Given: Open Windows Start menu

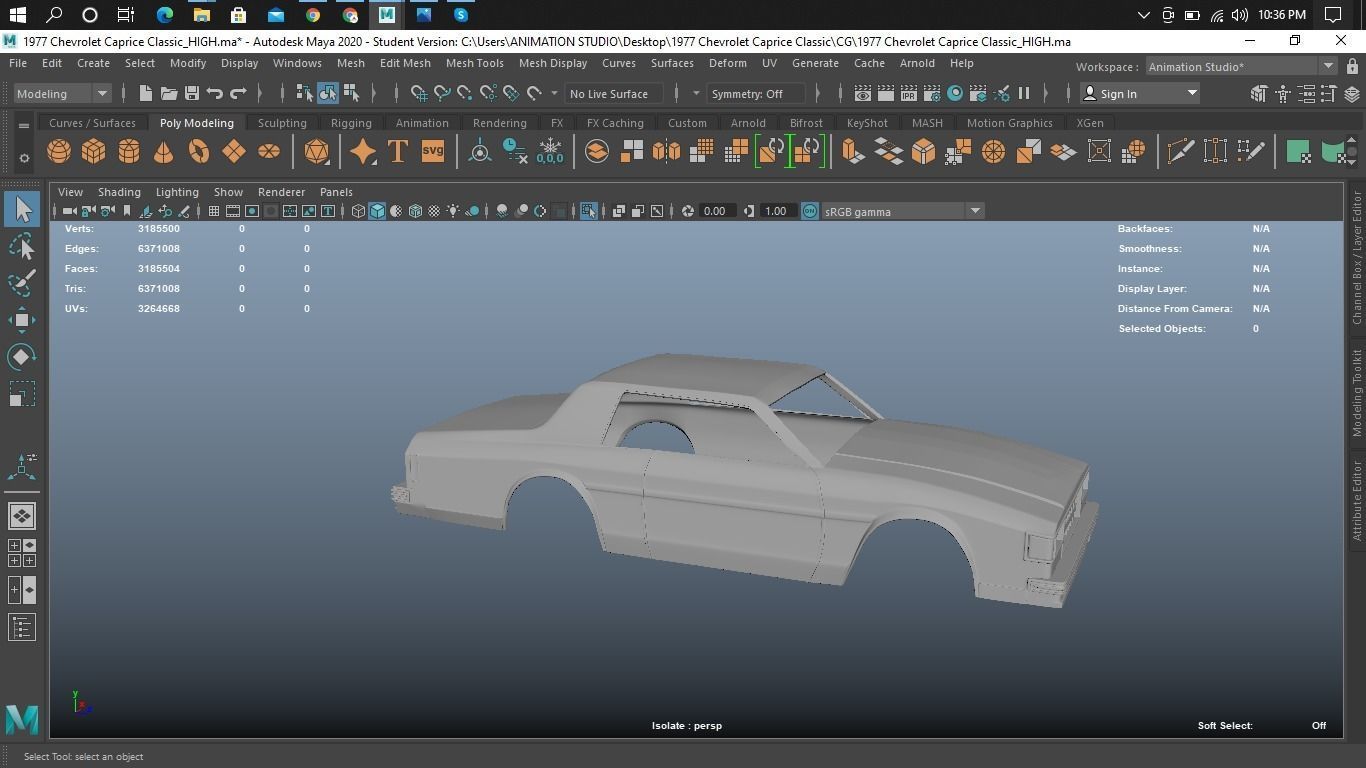Looking at the screenshot, I should pos(17,15).
